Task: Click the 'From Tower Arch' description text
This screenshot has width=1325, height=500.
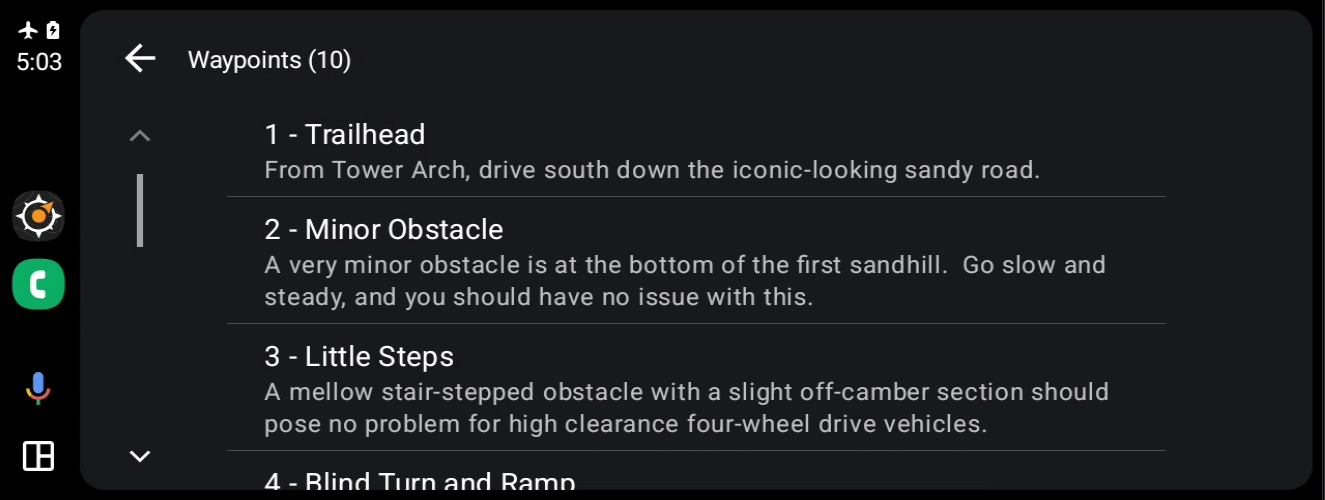Action: (653, 170)
